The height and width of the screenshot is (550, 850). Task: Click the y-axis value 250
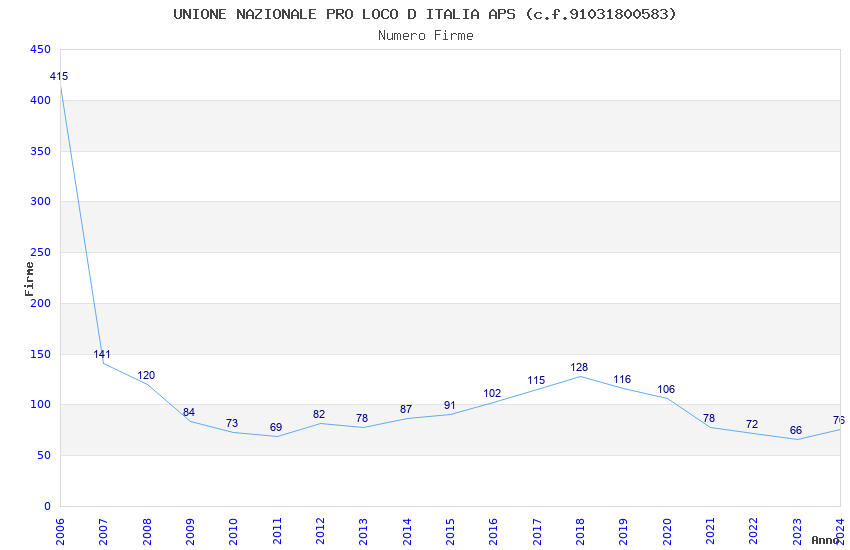41,252
